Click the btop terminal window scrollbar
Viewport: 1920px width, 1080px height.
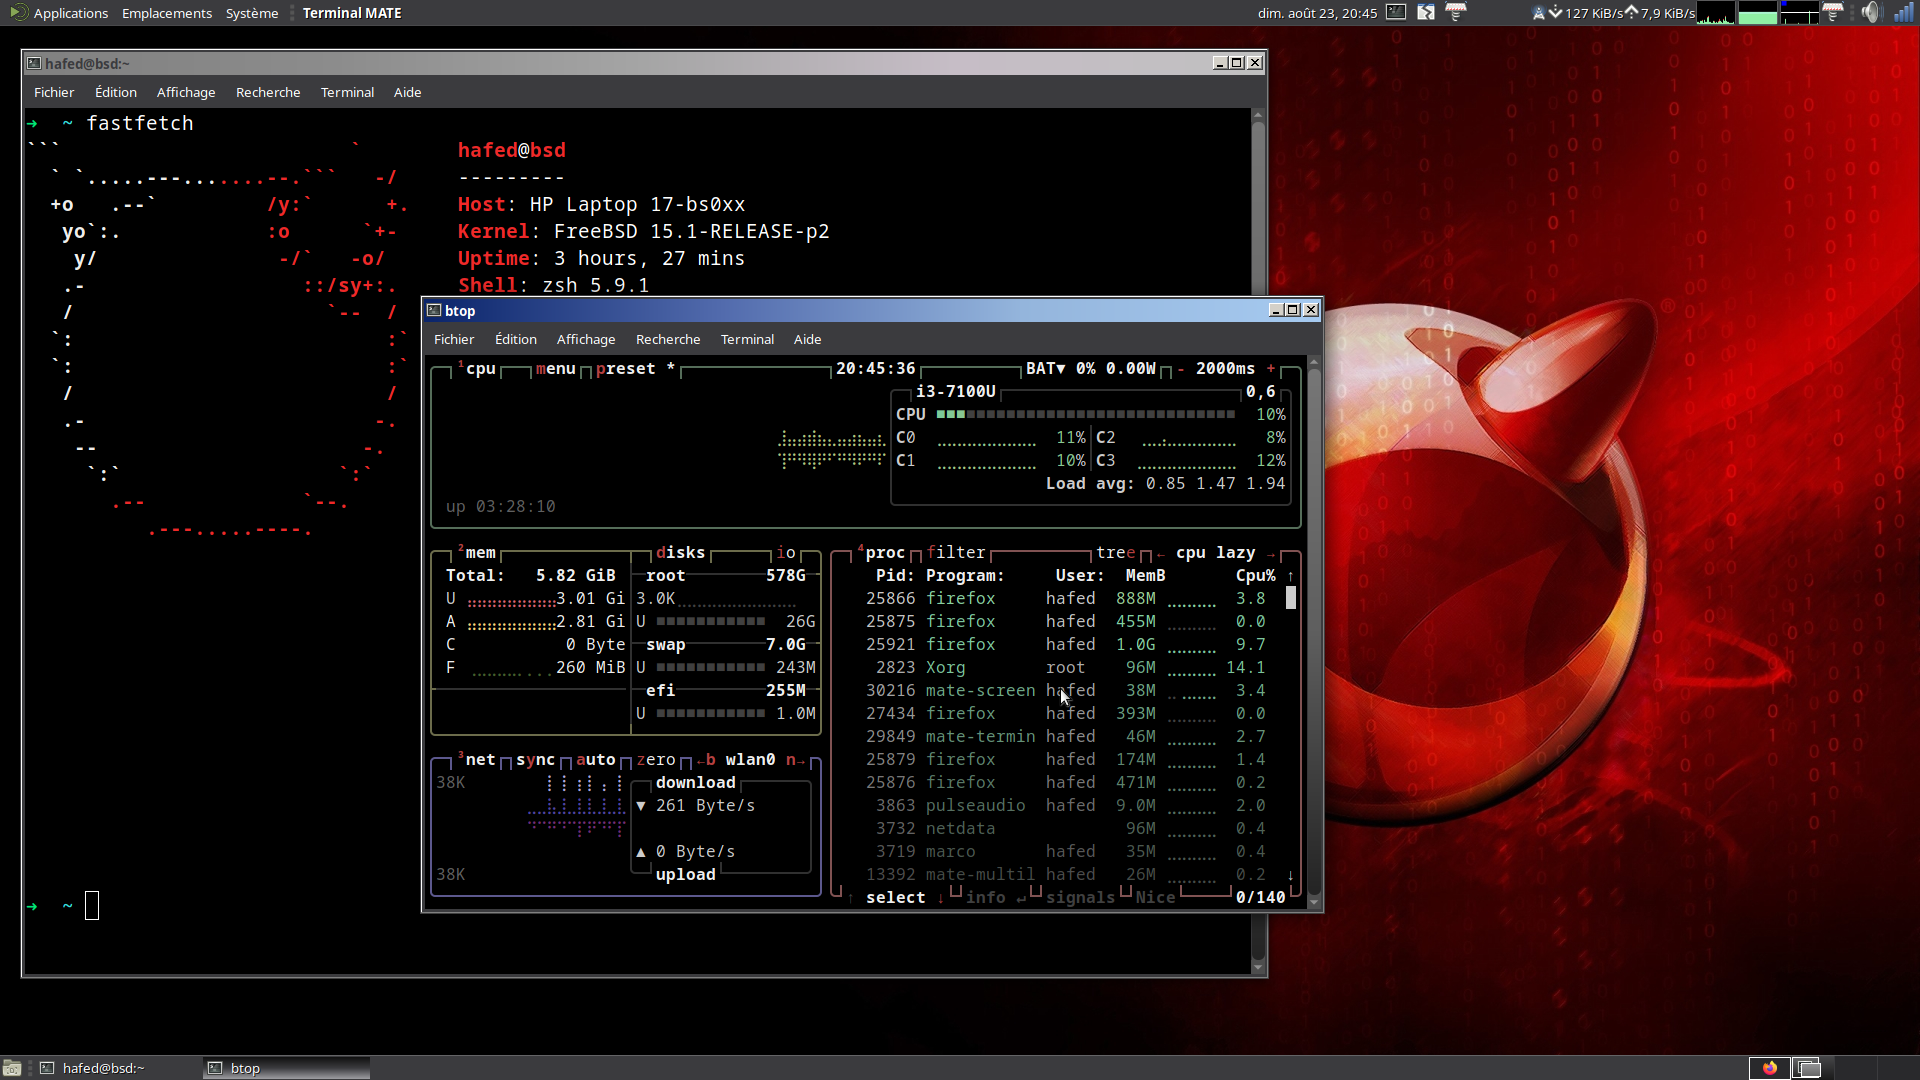1314,632
